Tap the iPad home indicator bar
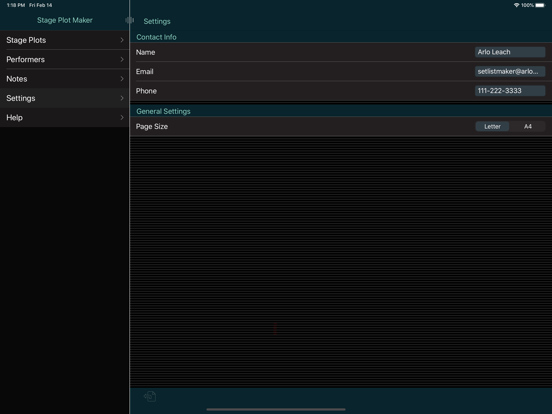Image resolution: width=552 pixels, height=414 pixels. pyautogui.click(x=276, y=409)
